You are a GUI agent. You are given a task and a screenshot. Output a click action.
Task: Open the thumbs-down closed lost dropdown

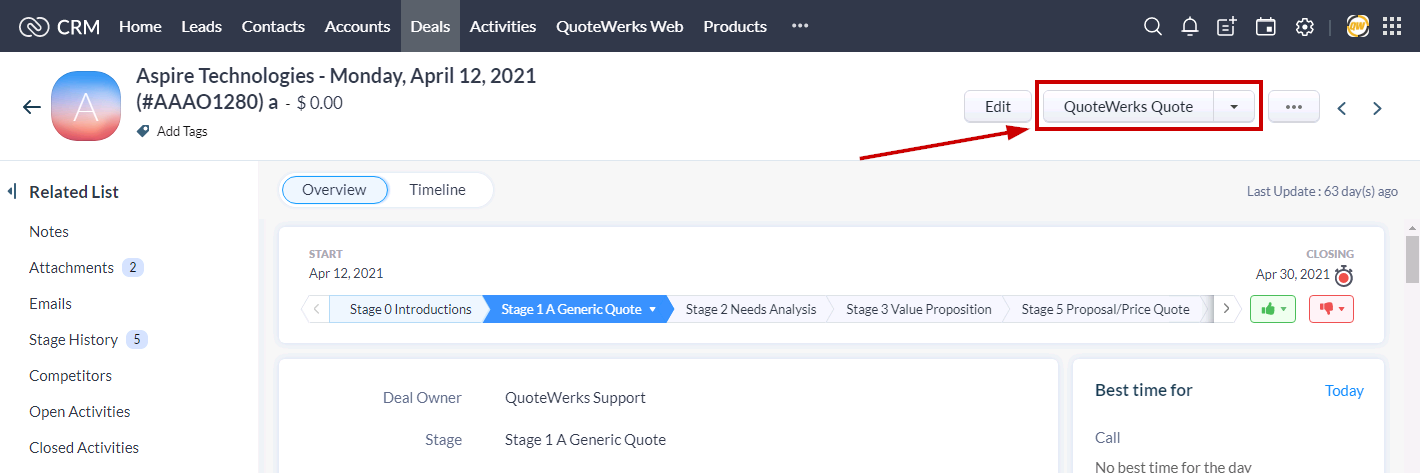[x=1331, y=309]
